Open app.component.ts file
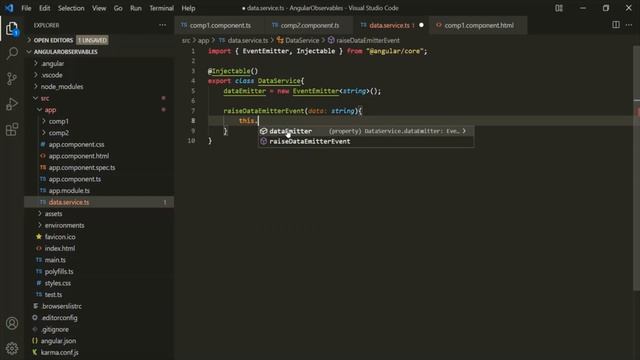Screen dimensions: 640x360 [x=75, y=179]
